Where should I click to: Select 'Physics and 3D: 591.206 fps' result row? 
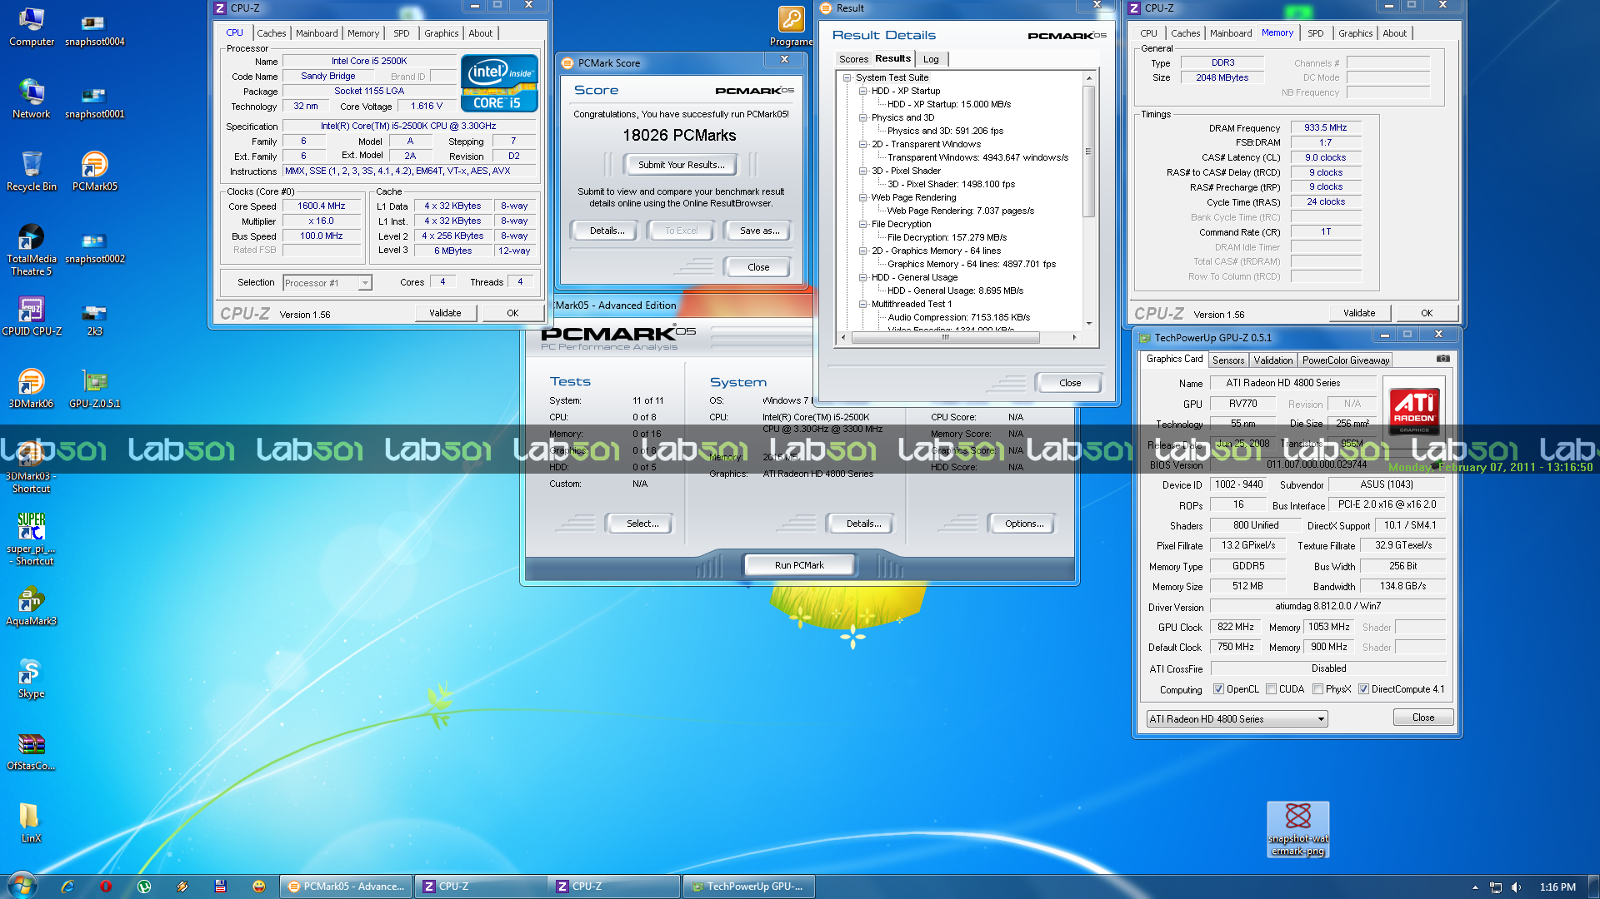pyautogui.click(x=945, y=131)
